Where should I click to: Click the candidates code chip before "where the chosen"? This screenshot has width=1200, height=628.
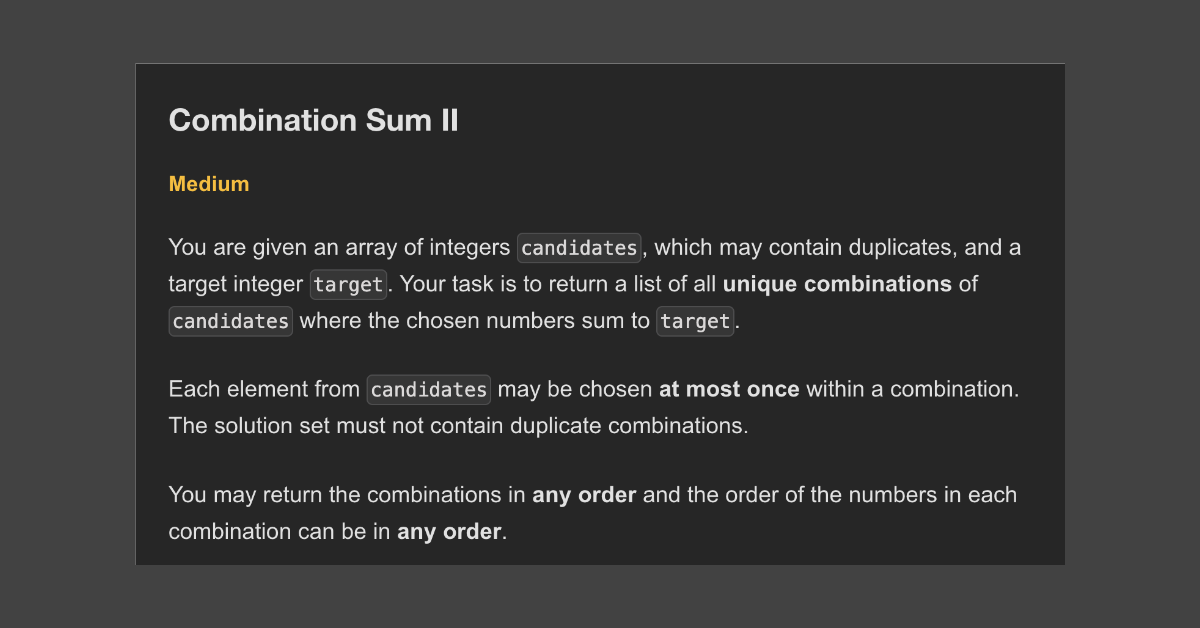(x=231, y=321)
